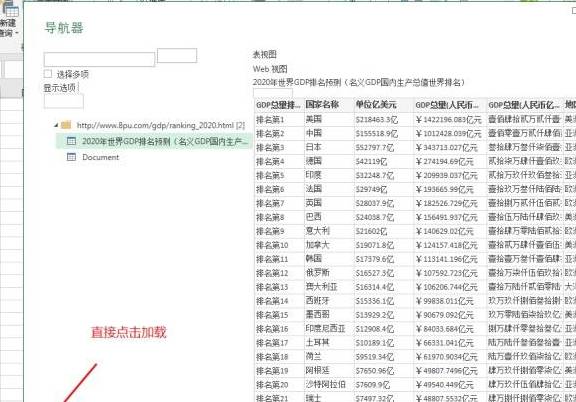
Task: Click the 韩国 cell
Action: [329, 259]
